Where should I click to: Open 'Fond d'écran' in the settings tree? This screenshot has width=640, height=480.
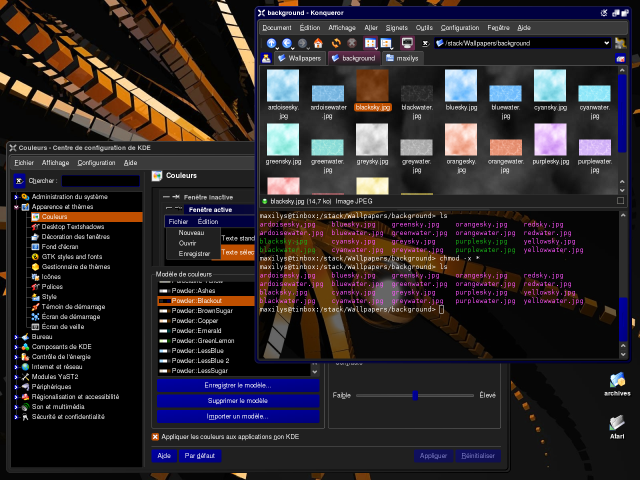tap(60, 247)
